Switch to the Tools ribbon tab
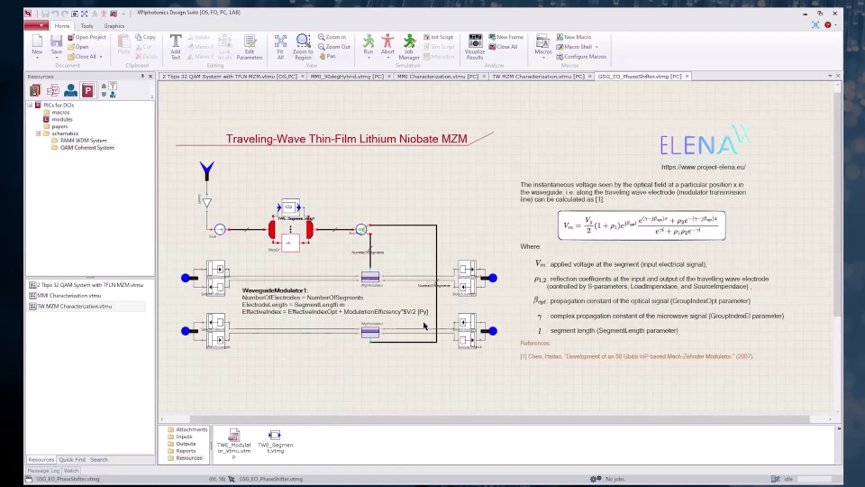Viewport: 865px width, 487px height. pos(87,26)
